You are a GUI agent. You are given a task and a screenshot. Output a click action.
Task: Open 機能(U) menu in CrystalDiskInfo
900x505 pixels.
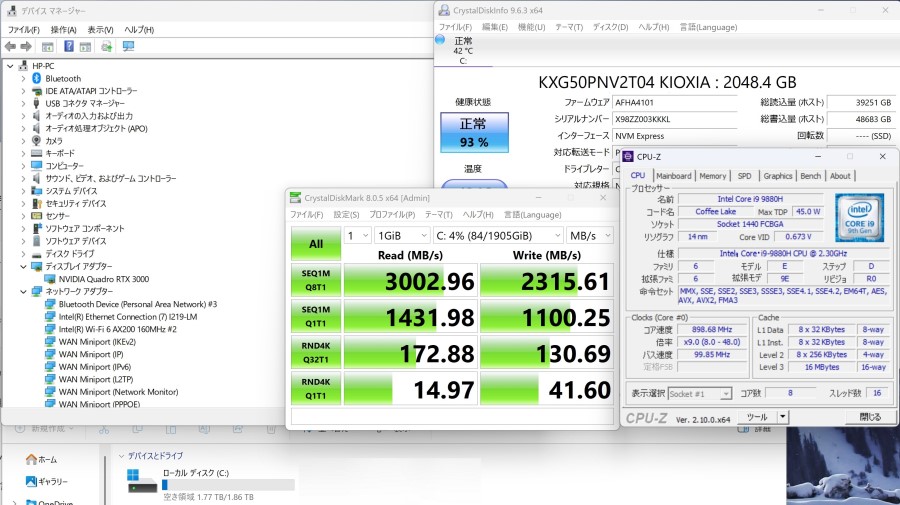tap(532, 27)
